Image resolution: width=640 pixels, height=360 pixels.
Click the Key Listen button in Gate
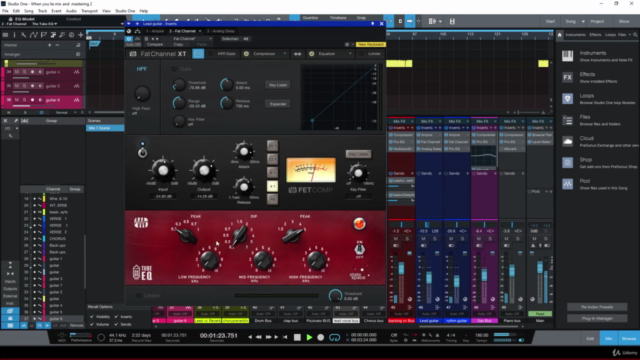point(278,85)
